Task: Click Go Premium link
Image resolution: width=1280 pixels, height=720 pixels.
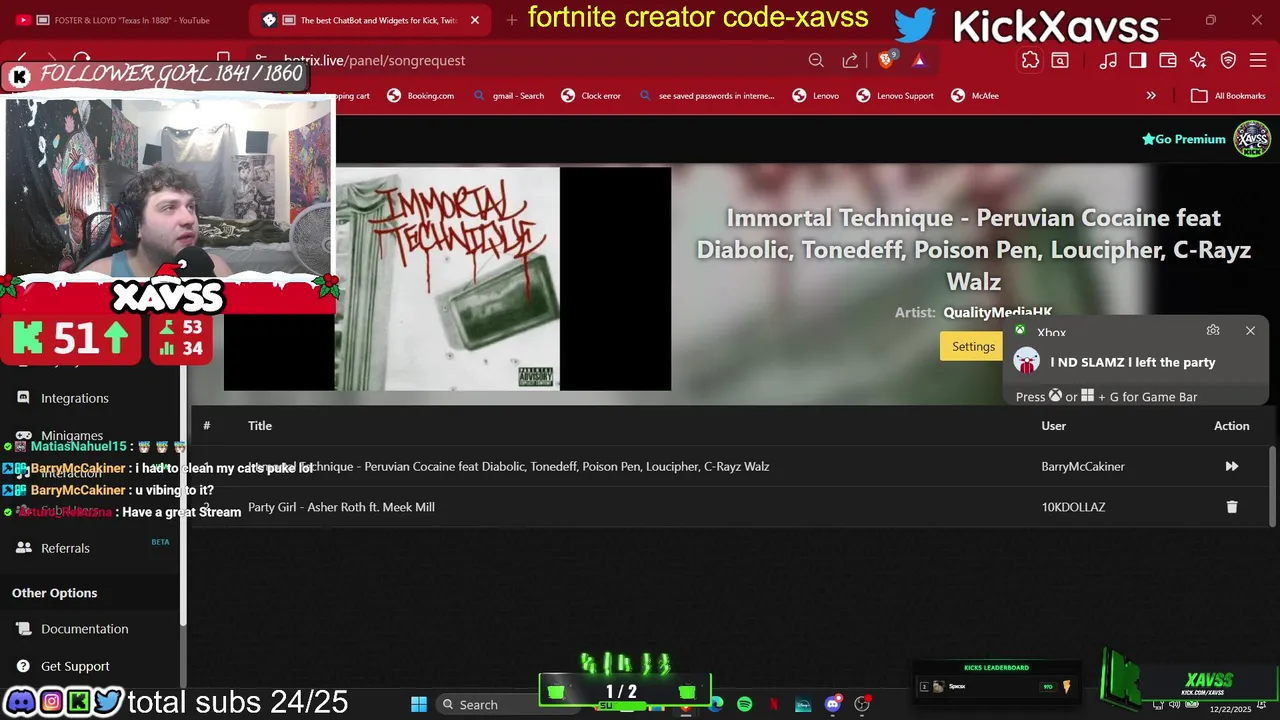Action: tap(1184, 139)
